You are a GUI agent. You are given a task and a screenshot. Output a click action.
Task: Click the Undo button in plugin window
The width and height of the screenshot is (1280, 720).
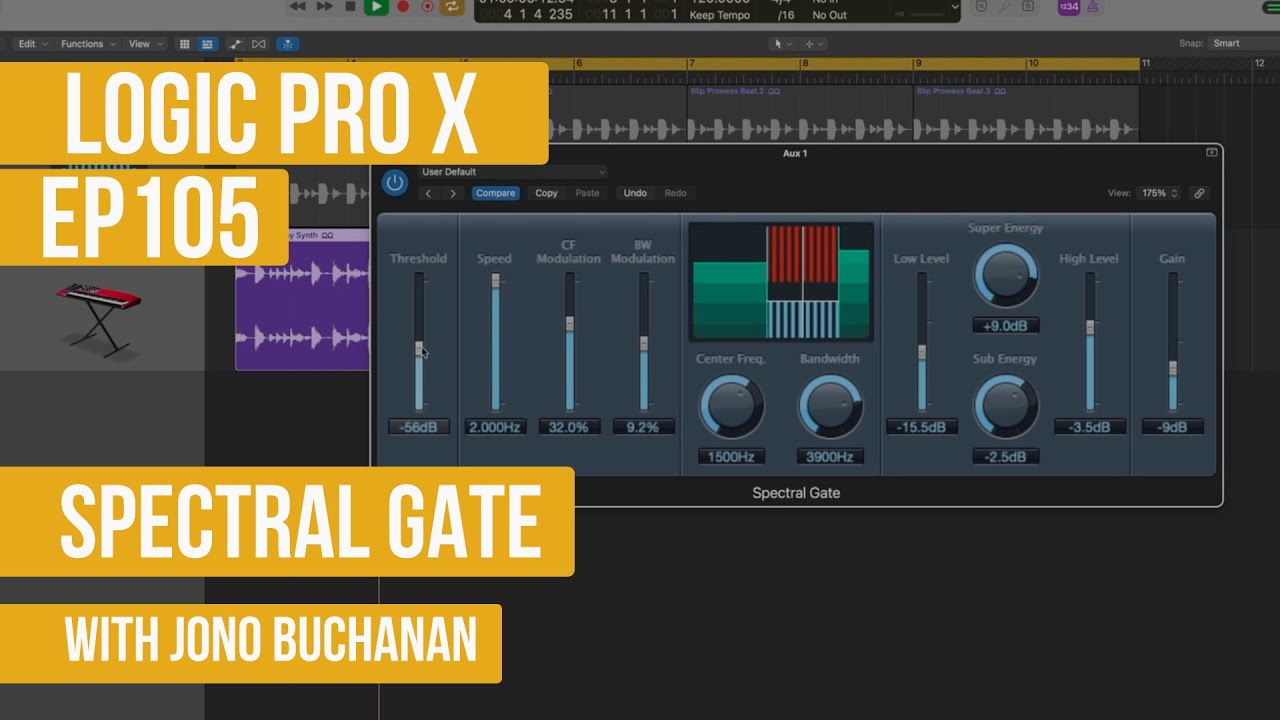point(635,193)
